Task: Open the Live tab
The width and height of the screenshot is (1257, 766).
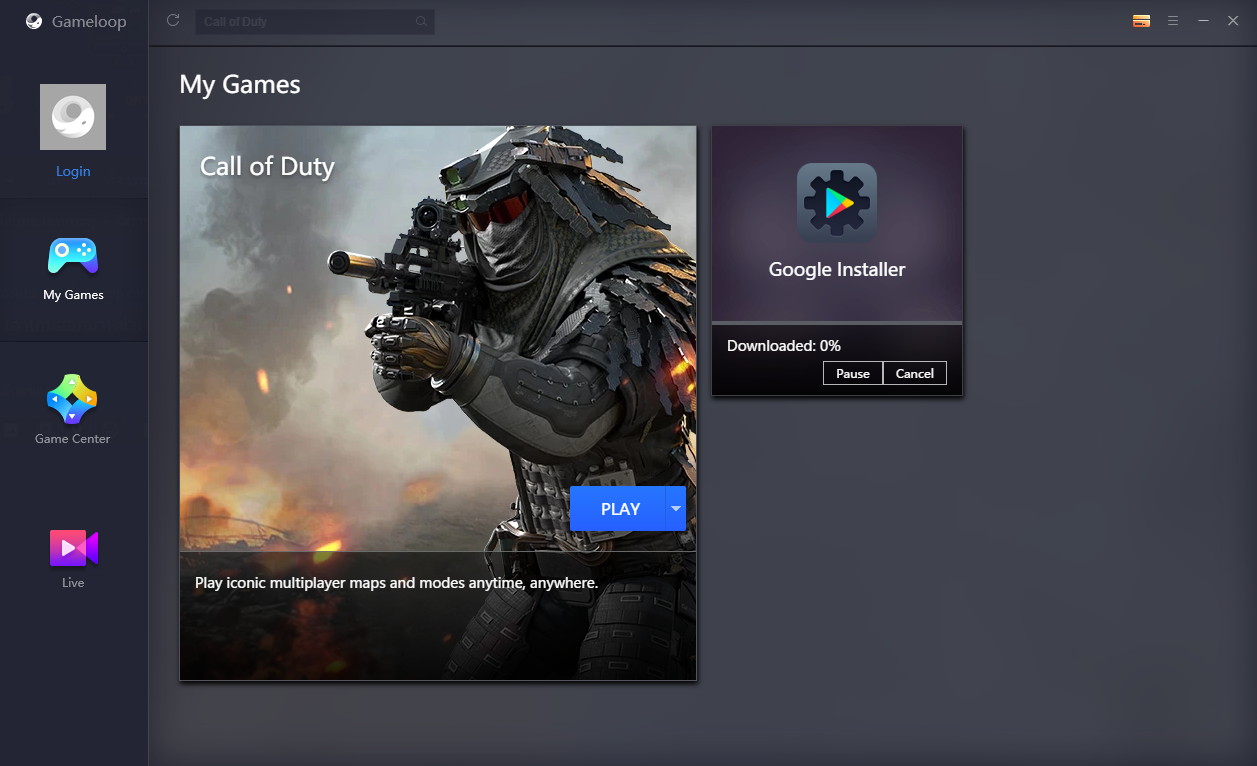Action: [x=73, y=557]
